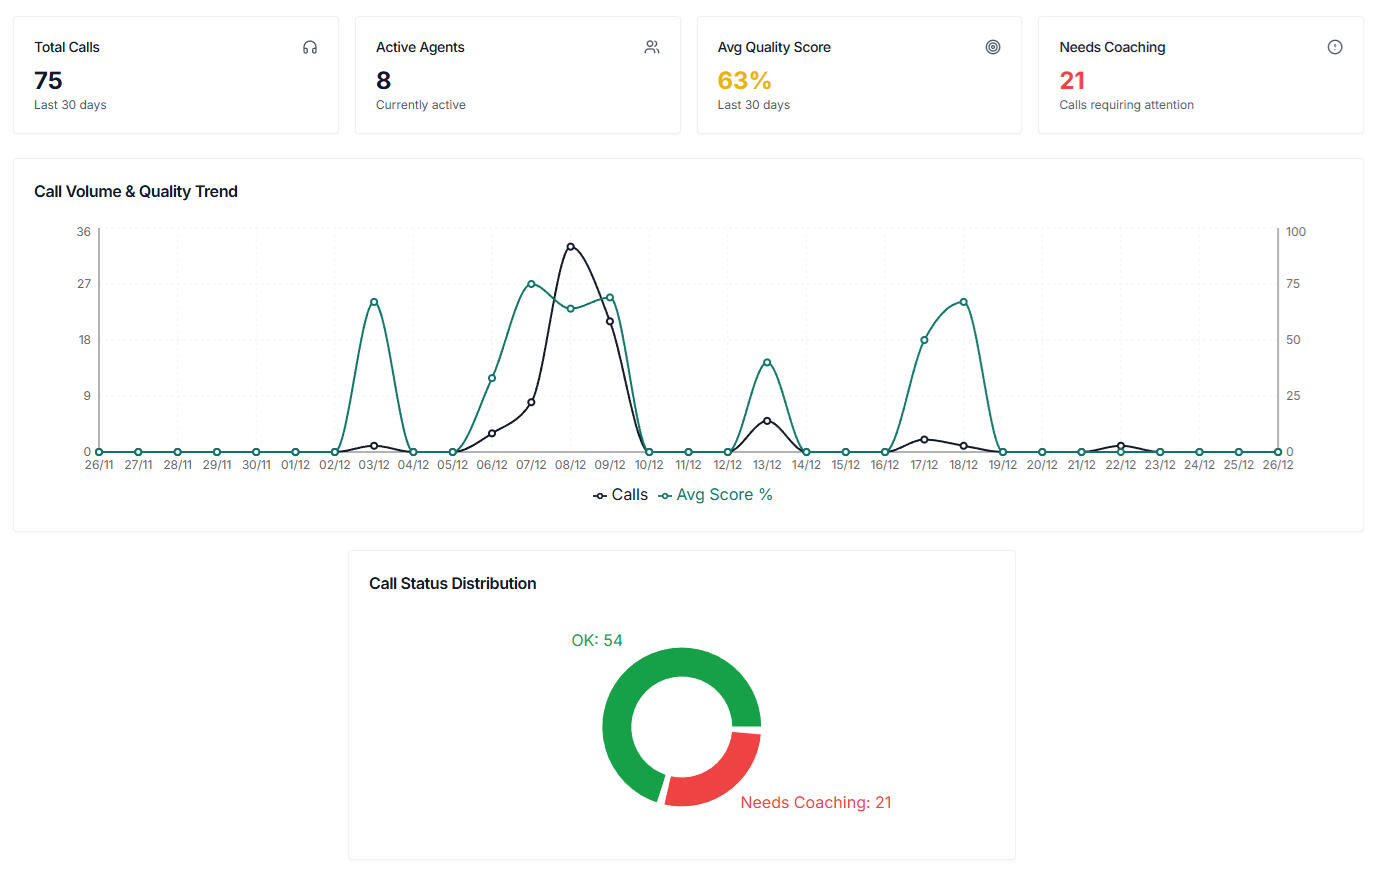The image size is (1398, 872).
Task: Click the OK: 54 label above the donut
Action: pyautogui.click(x=597, y=639)
